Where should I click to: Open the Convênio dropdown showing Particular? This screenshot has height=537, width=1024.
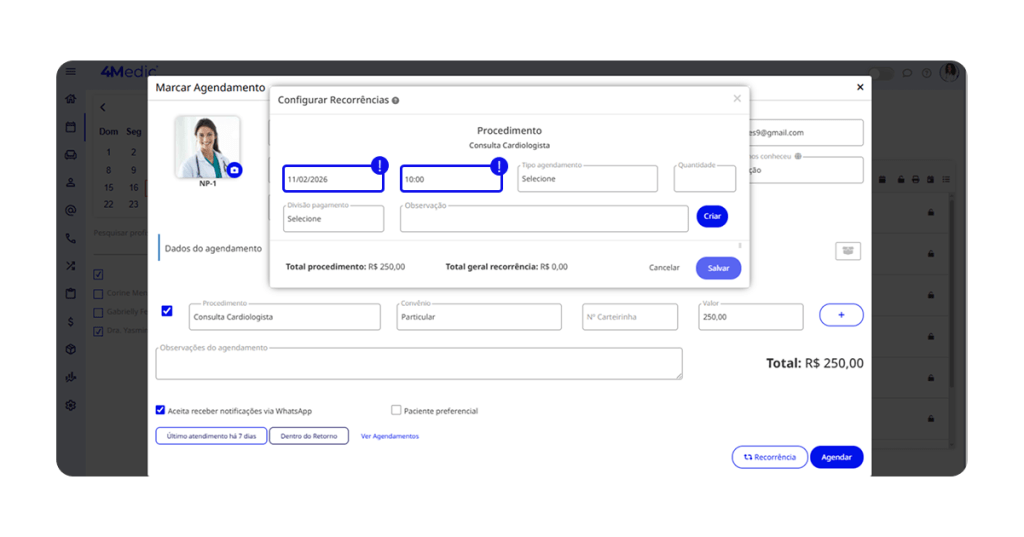tap(478, 318)
